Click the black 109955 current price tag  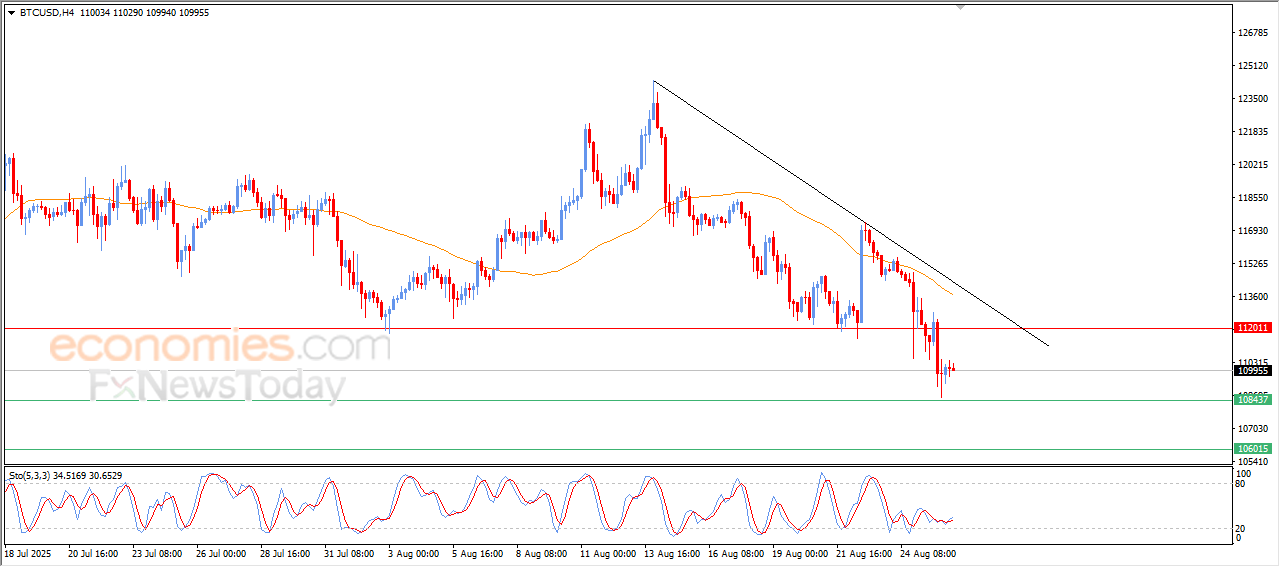click(x=1253, y=370)
